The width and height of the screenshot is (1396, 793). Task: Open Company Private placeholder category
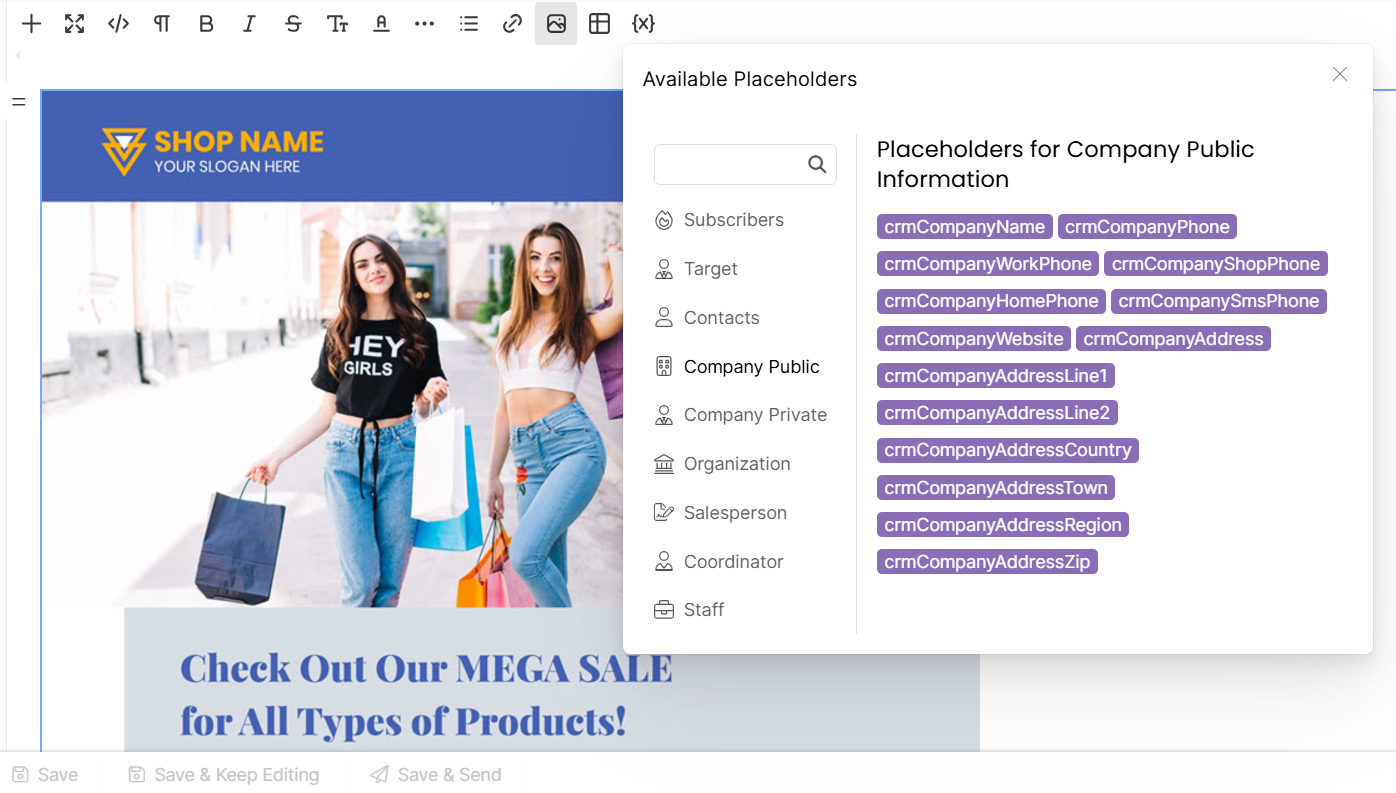point(755,415)
